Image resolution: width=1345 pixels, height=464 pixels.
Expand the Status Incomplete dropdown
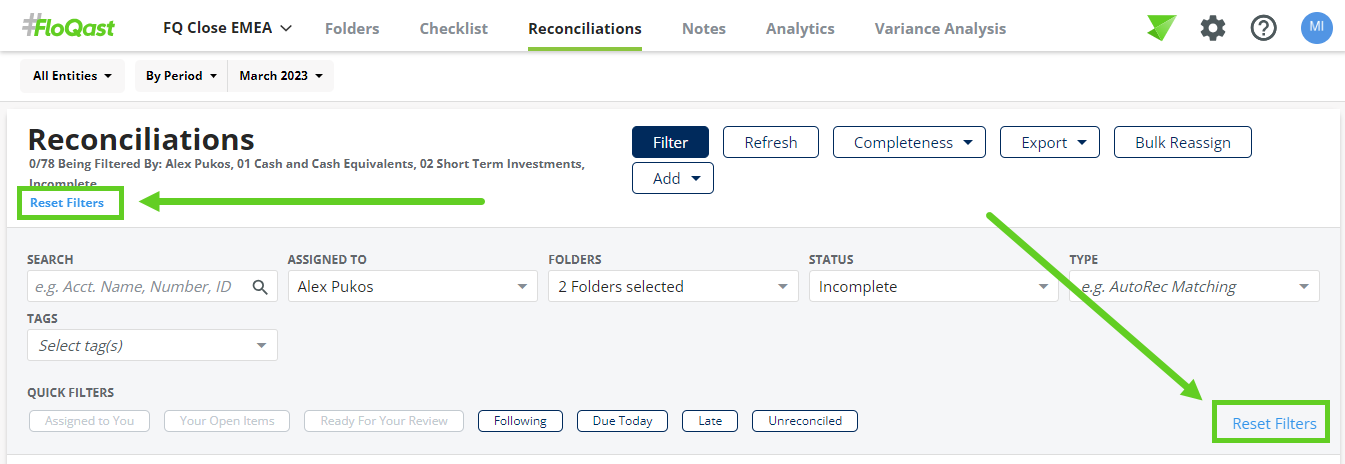(x=933, y=287)
